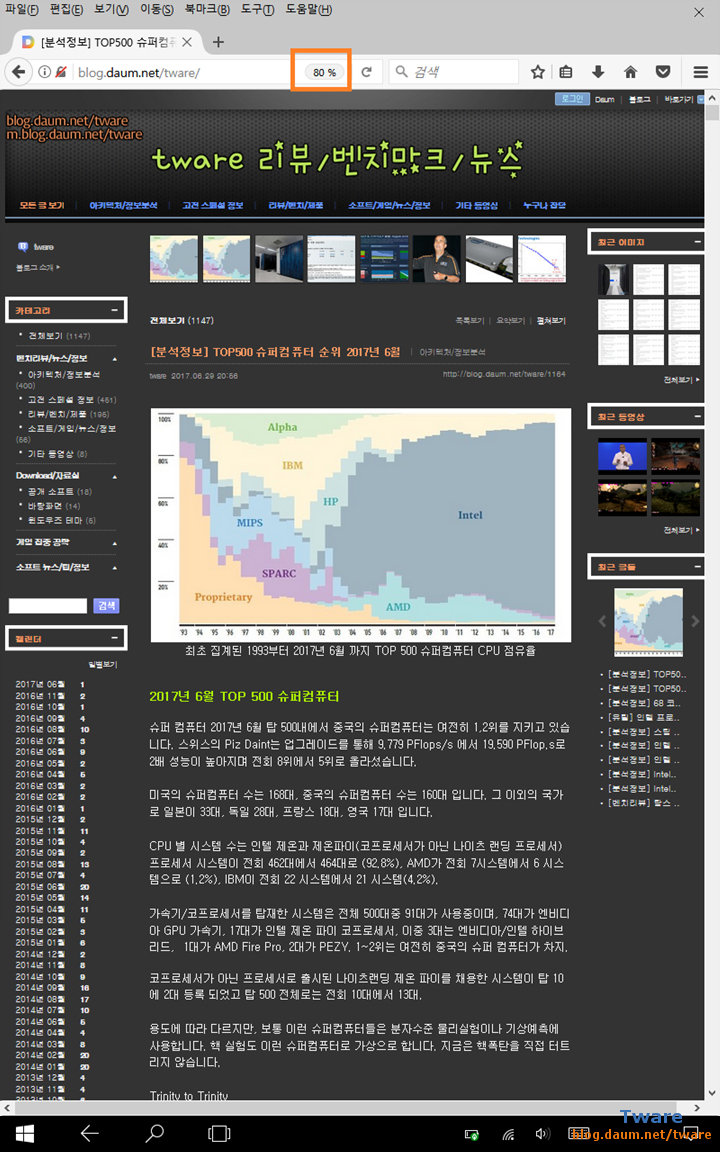Reload the page with the refresh icon
The width and height of the screenshot is (720, 1152).
point(367,72)
